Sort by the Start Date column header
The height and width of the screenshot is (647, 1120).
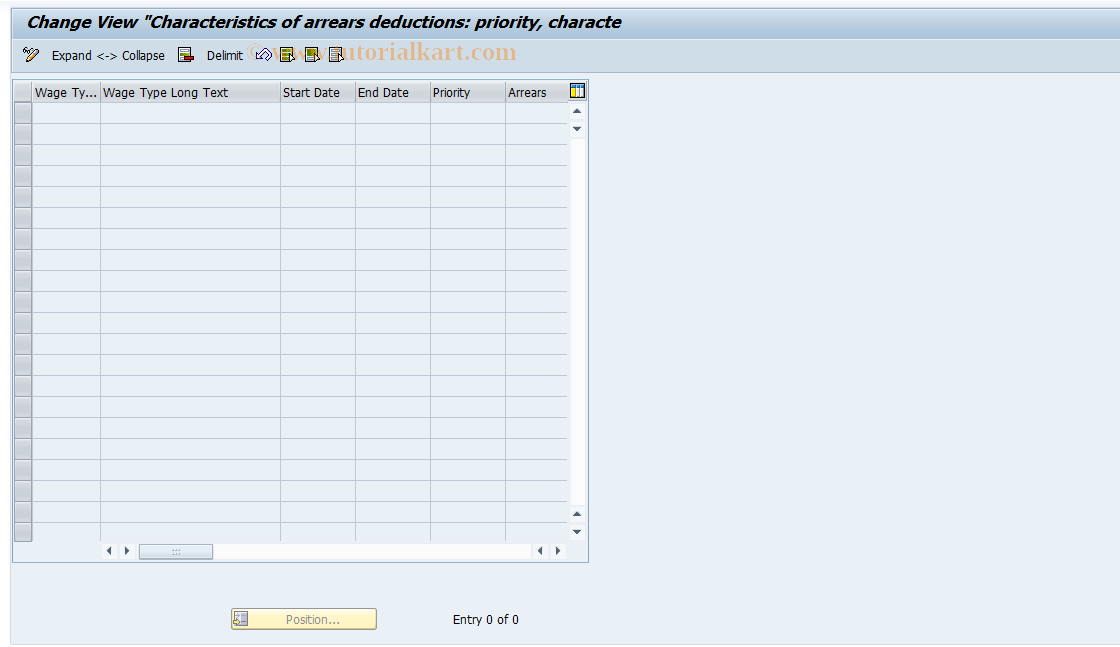tap(318, 93)
